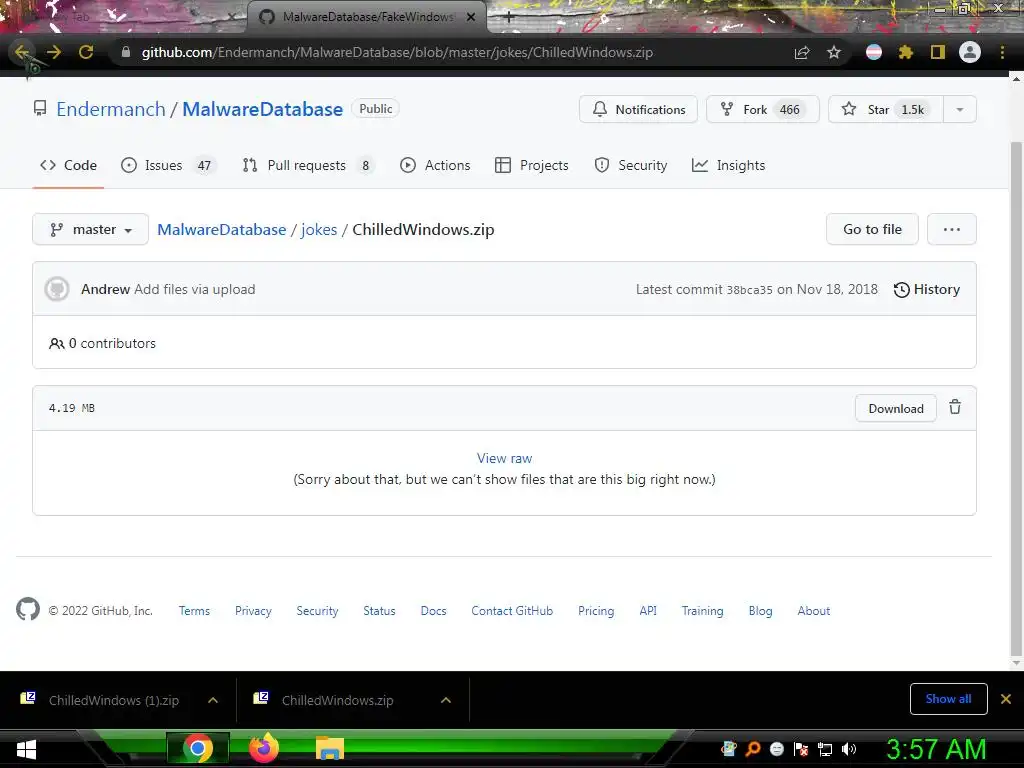Click the repository book icon near Endermanch

pyautogui.click(x=40, y=108)
